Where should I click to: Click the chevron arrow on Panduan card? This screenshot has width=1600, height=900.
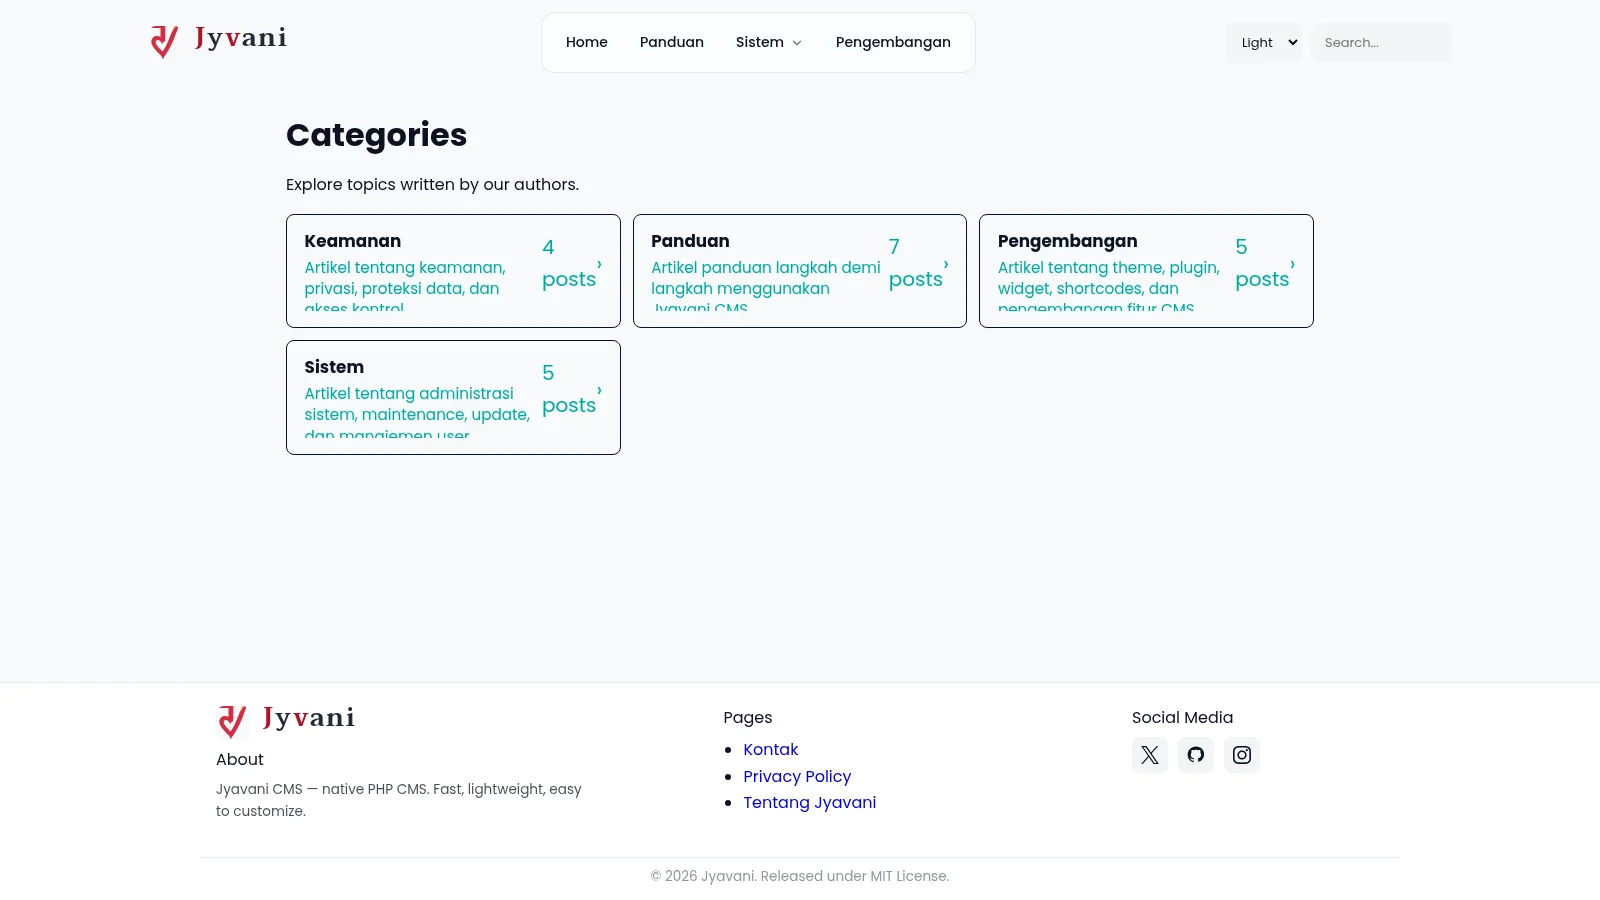click(946, 264)
